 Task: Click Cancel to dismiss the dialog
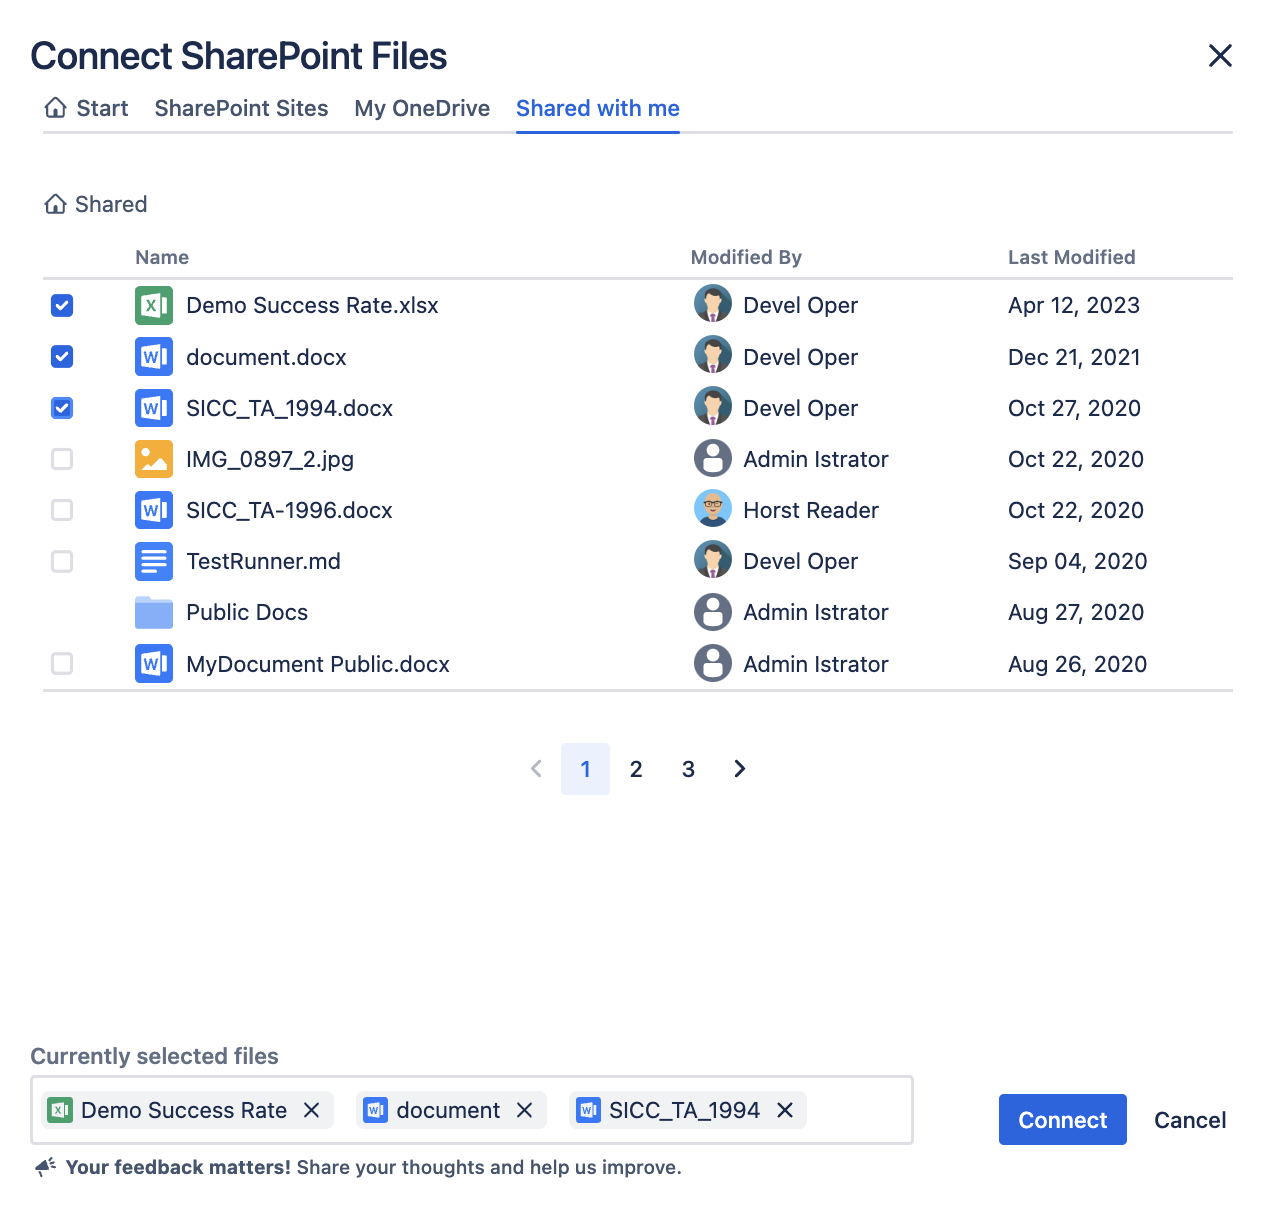1189,1120
